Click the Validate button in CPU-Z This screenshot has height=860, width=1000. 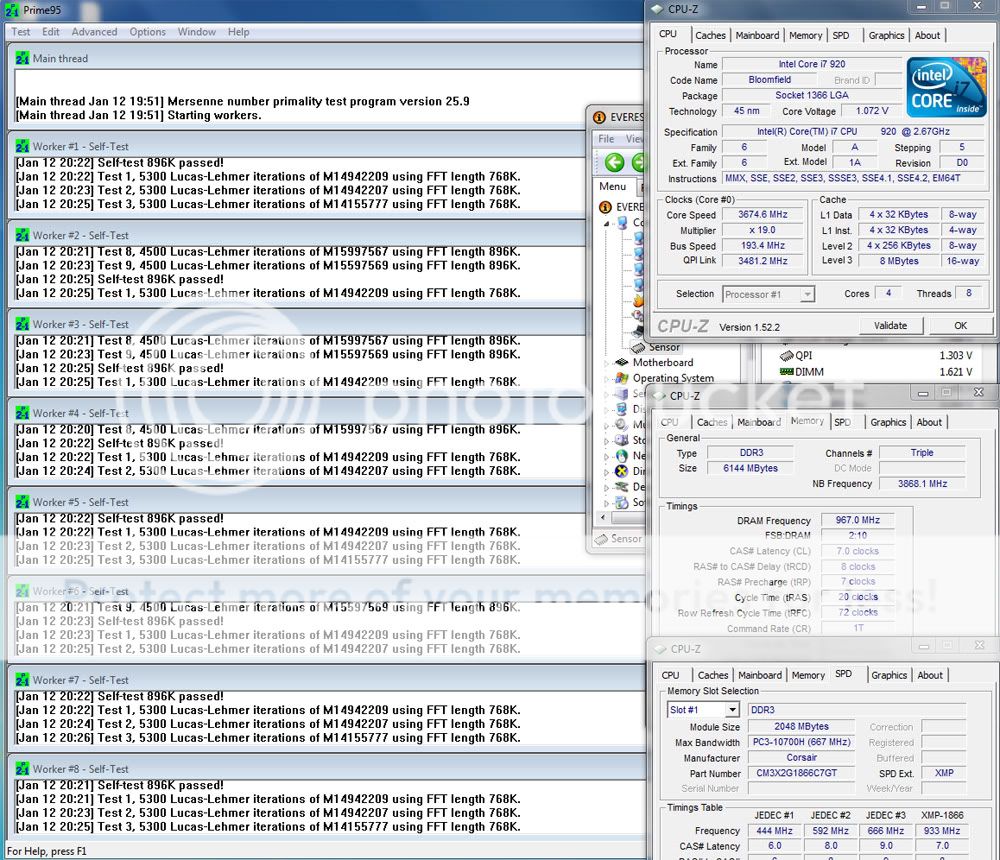pos(890,325)
